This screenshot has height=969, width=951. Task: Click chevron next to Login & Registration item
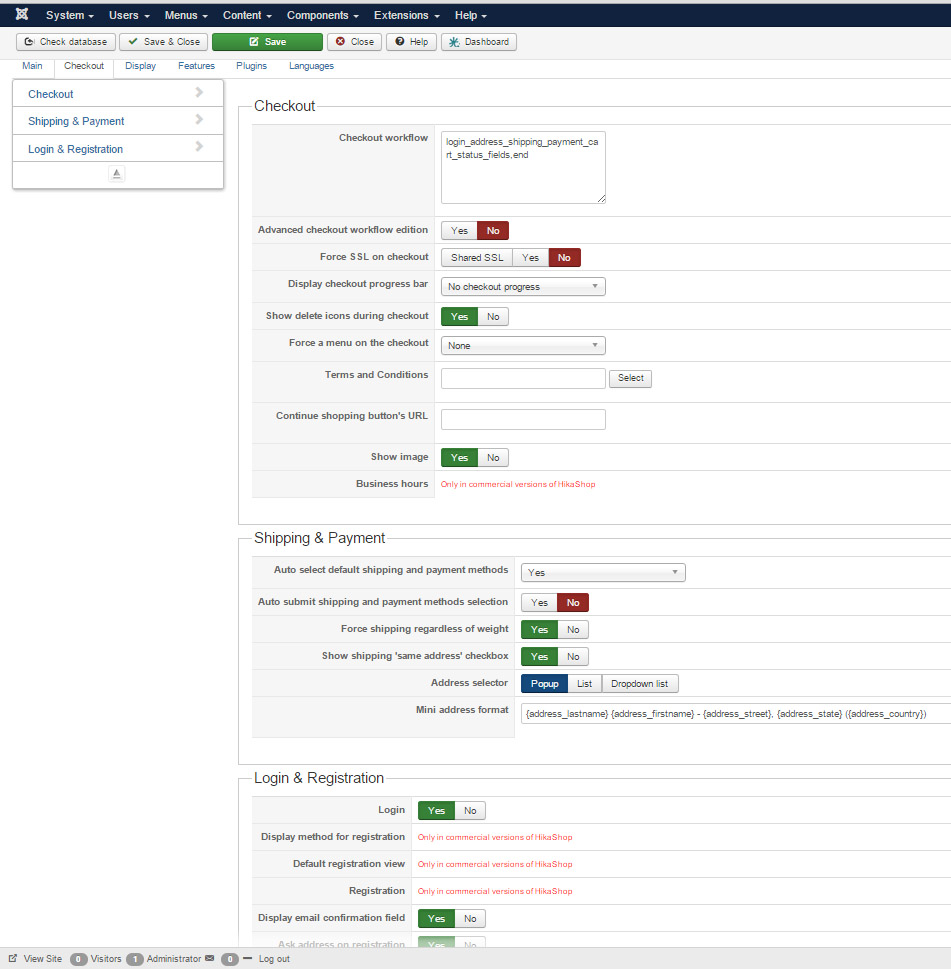click(x=199, y=146)
